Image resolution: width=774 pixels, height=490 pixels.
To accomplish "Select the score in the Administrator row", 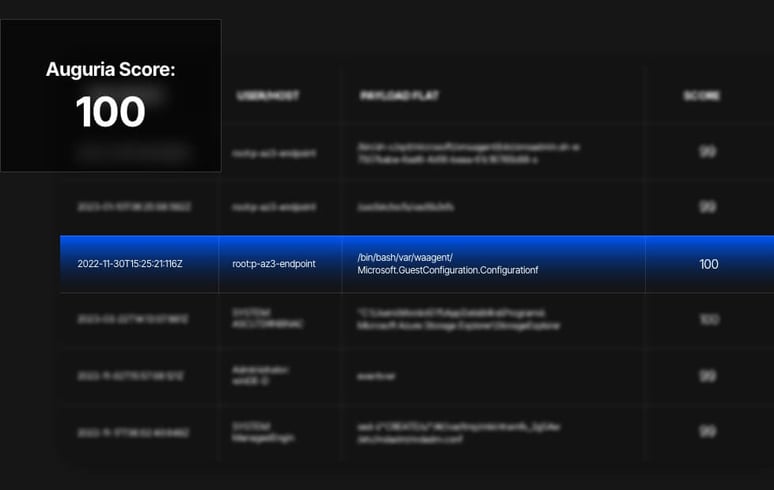I will (x=708, y=376).
